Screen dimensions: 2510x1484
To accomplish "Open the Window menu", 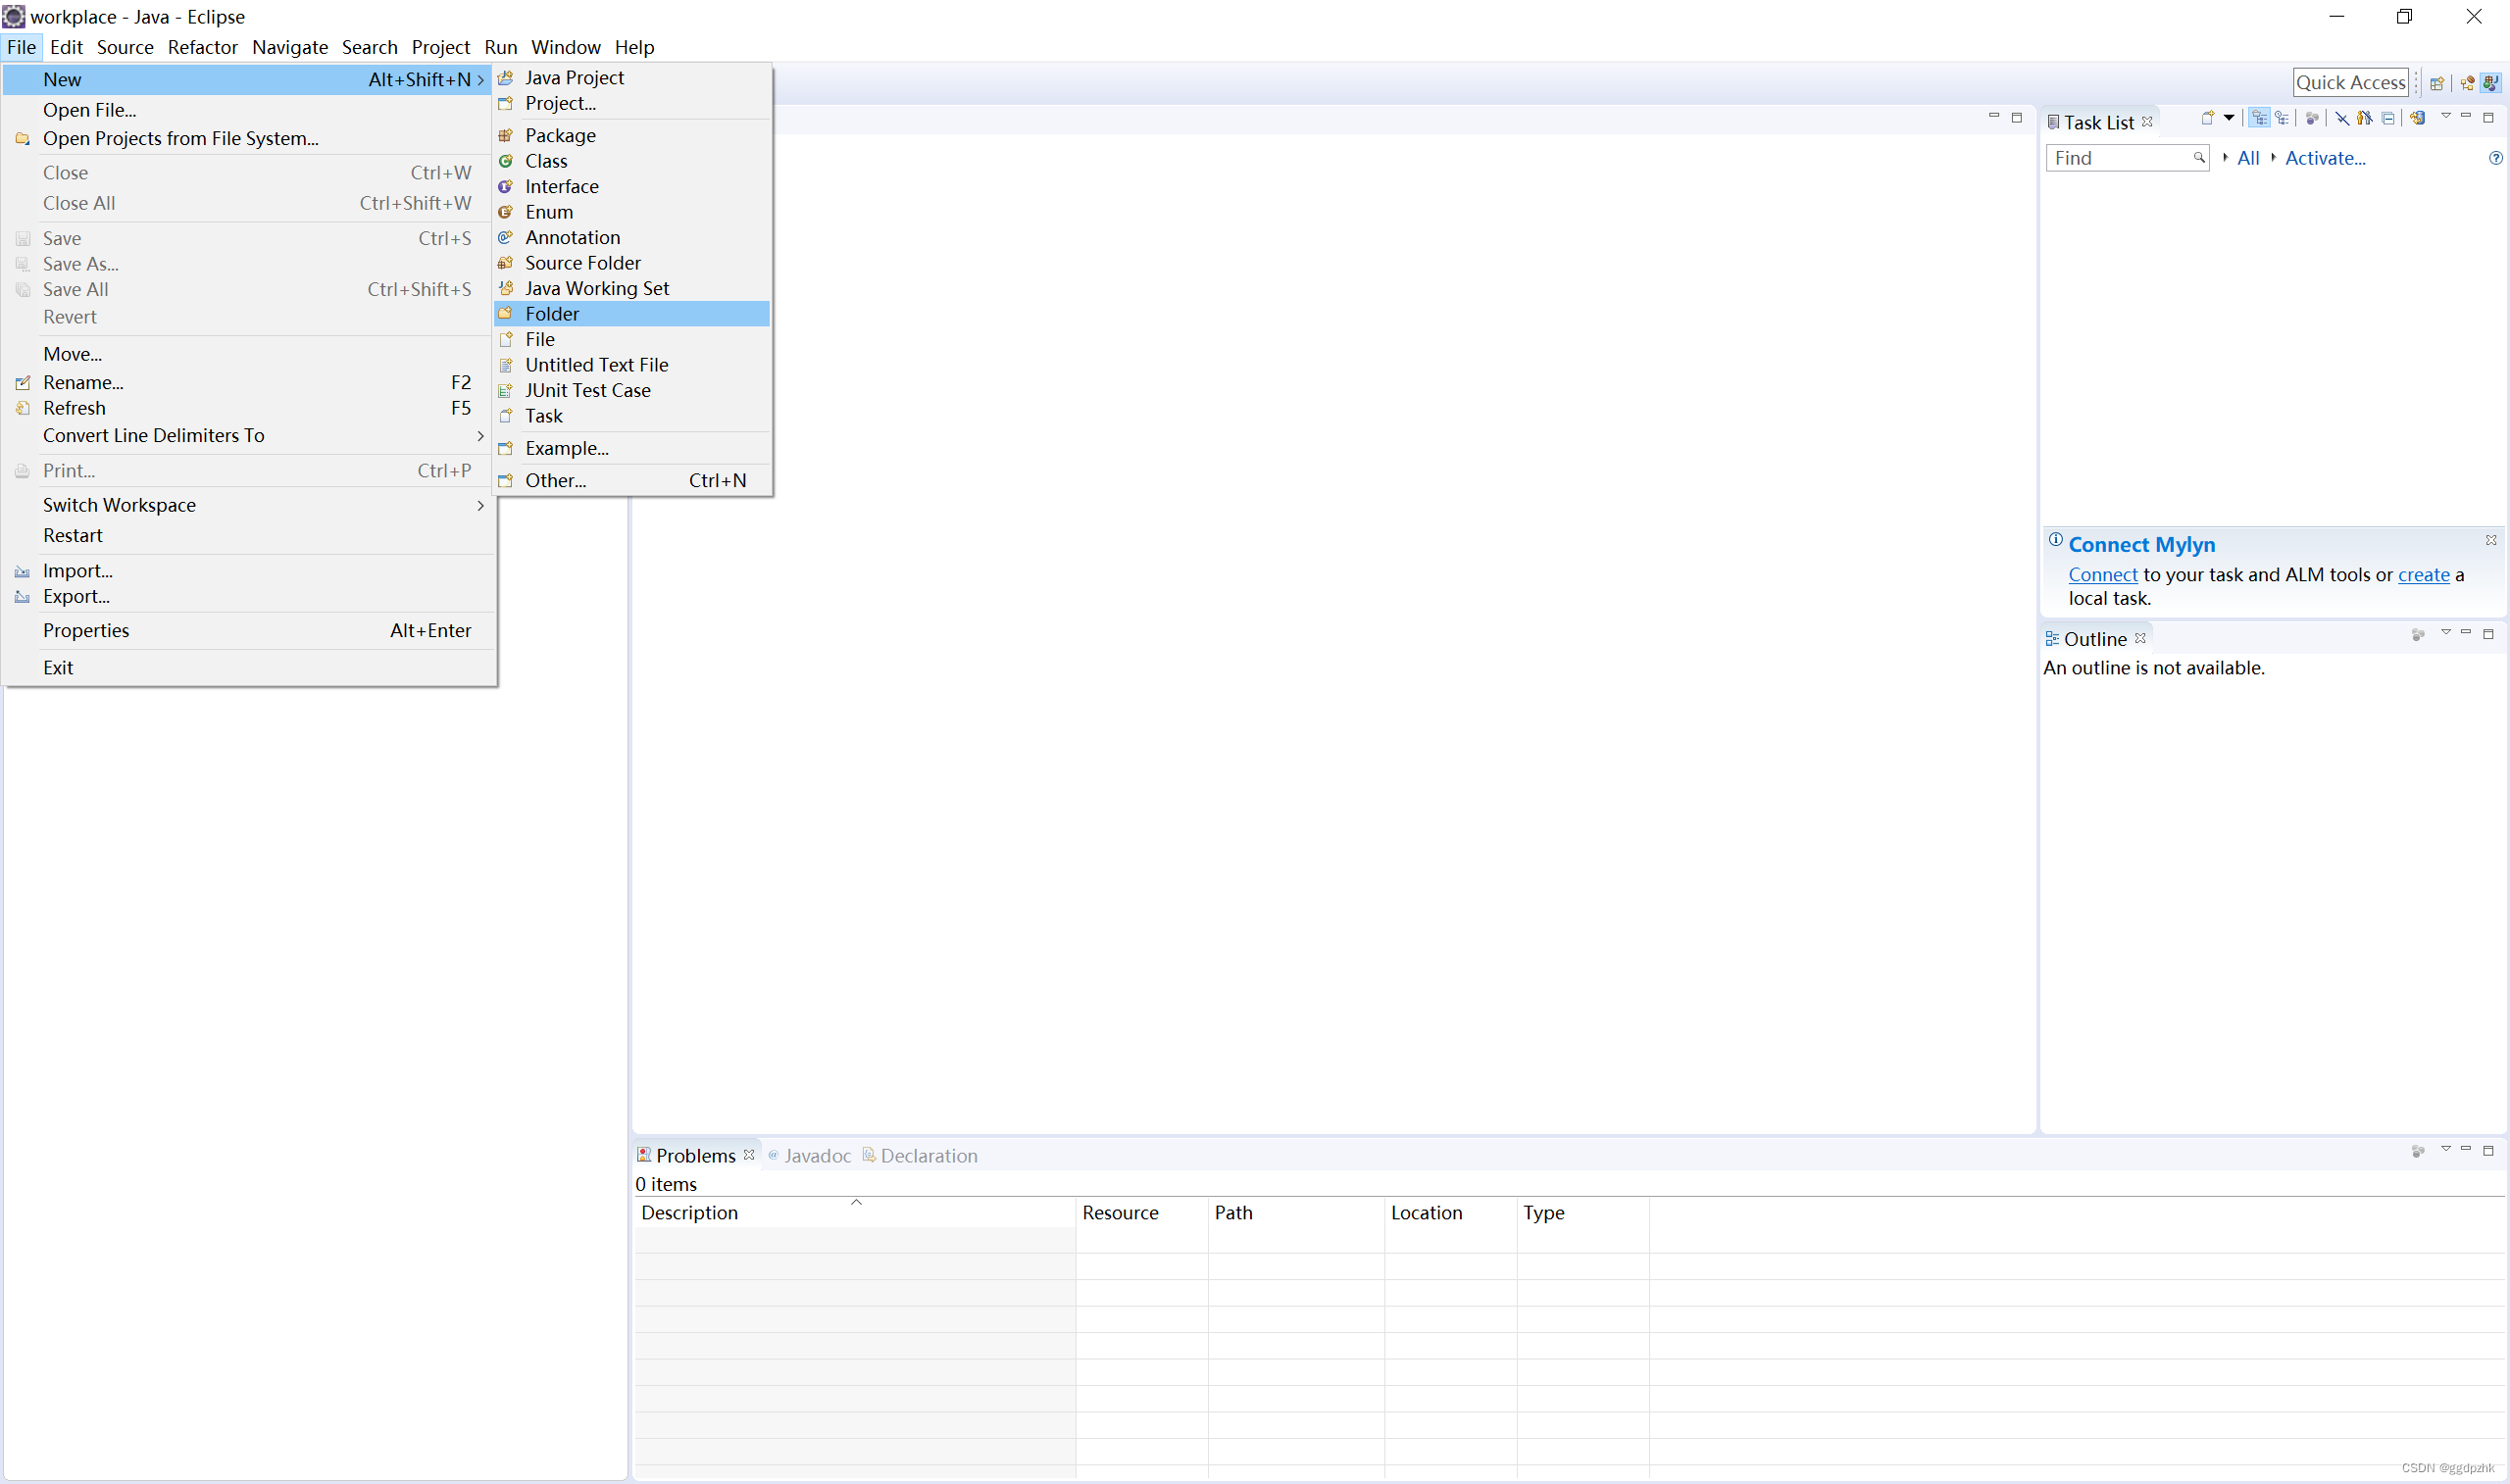I will [565, 47].
